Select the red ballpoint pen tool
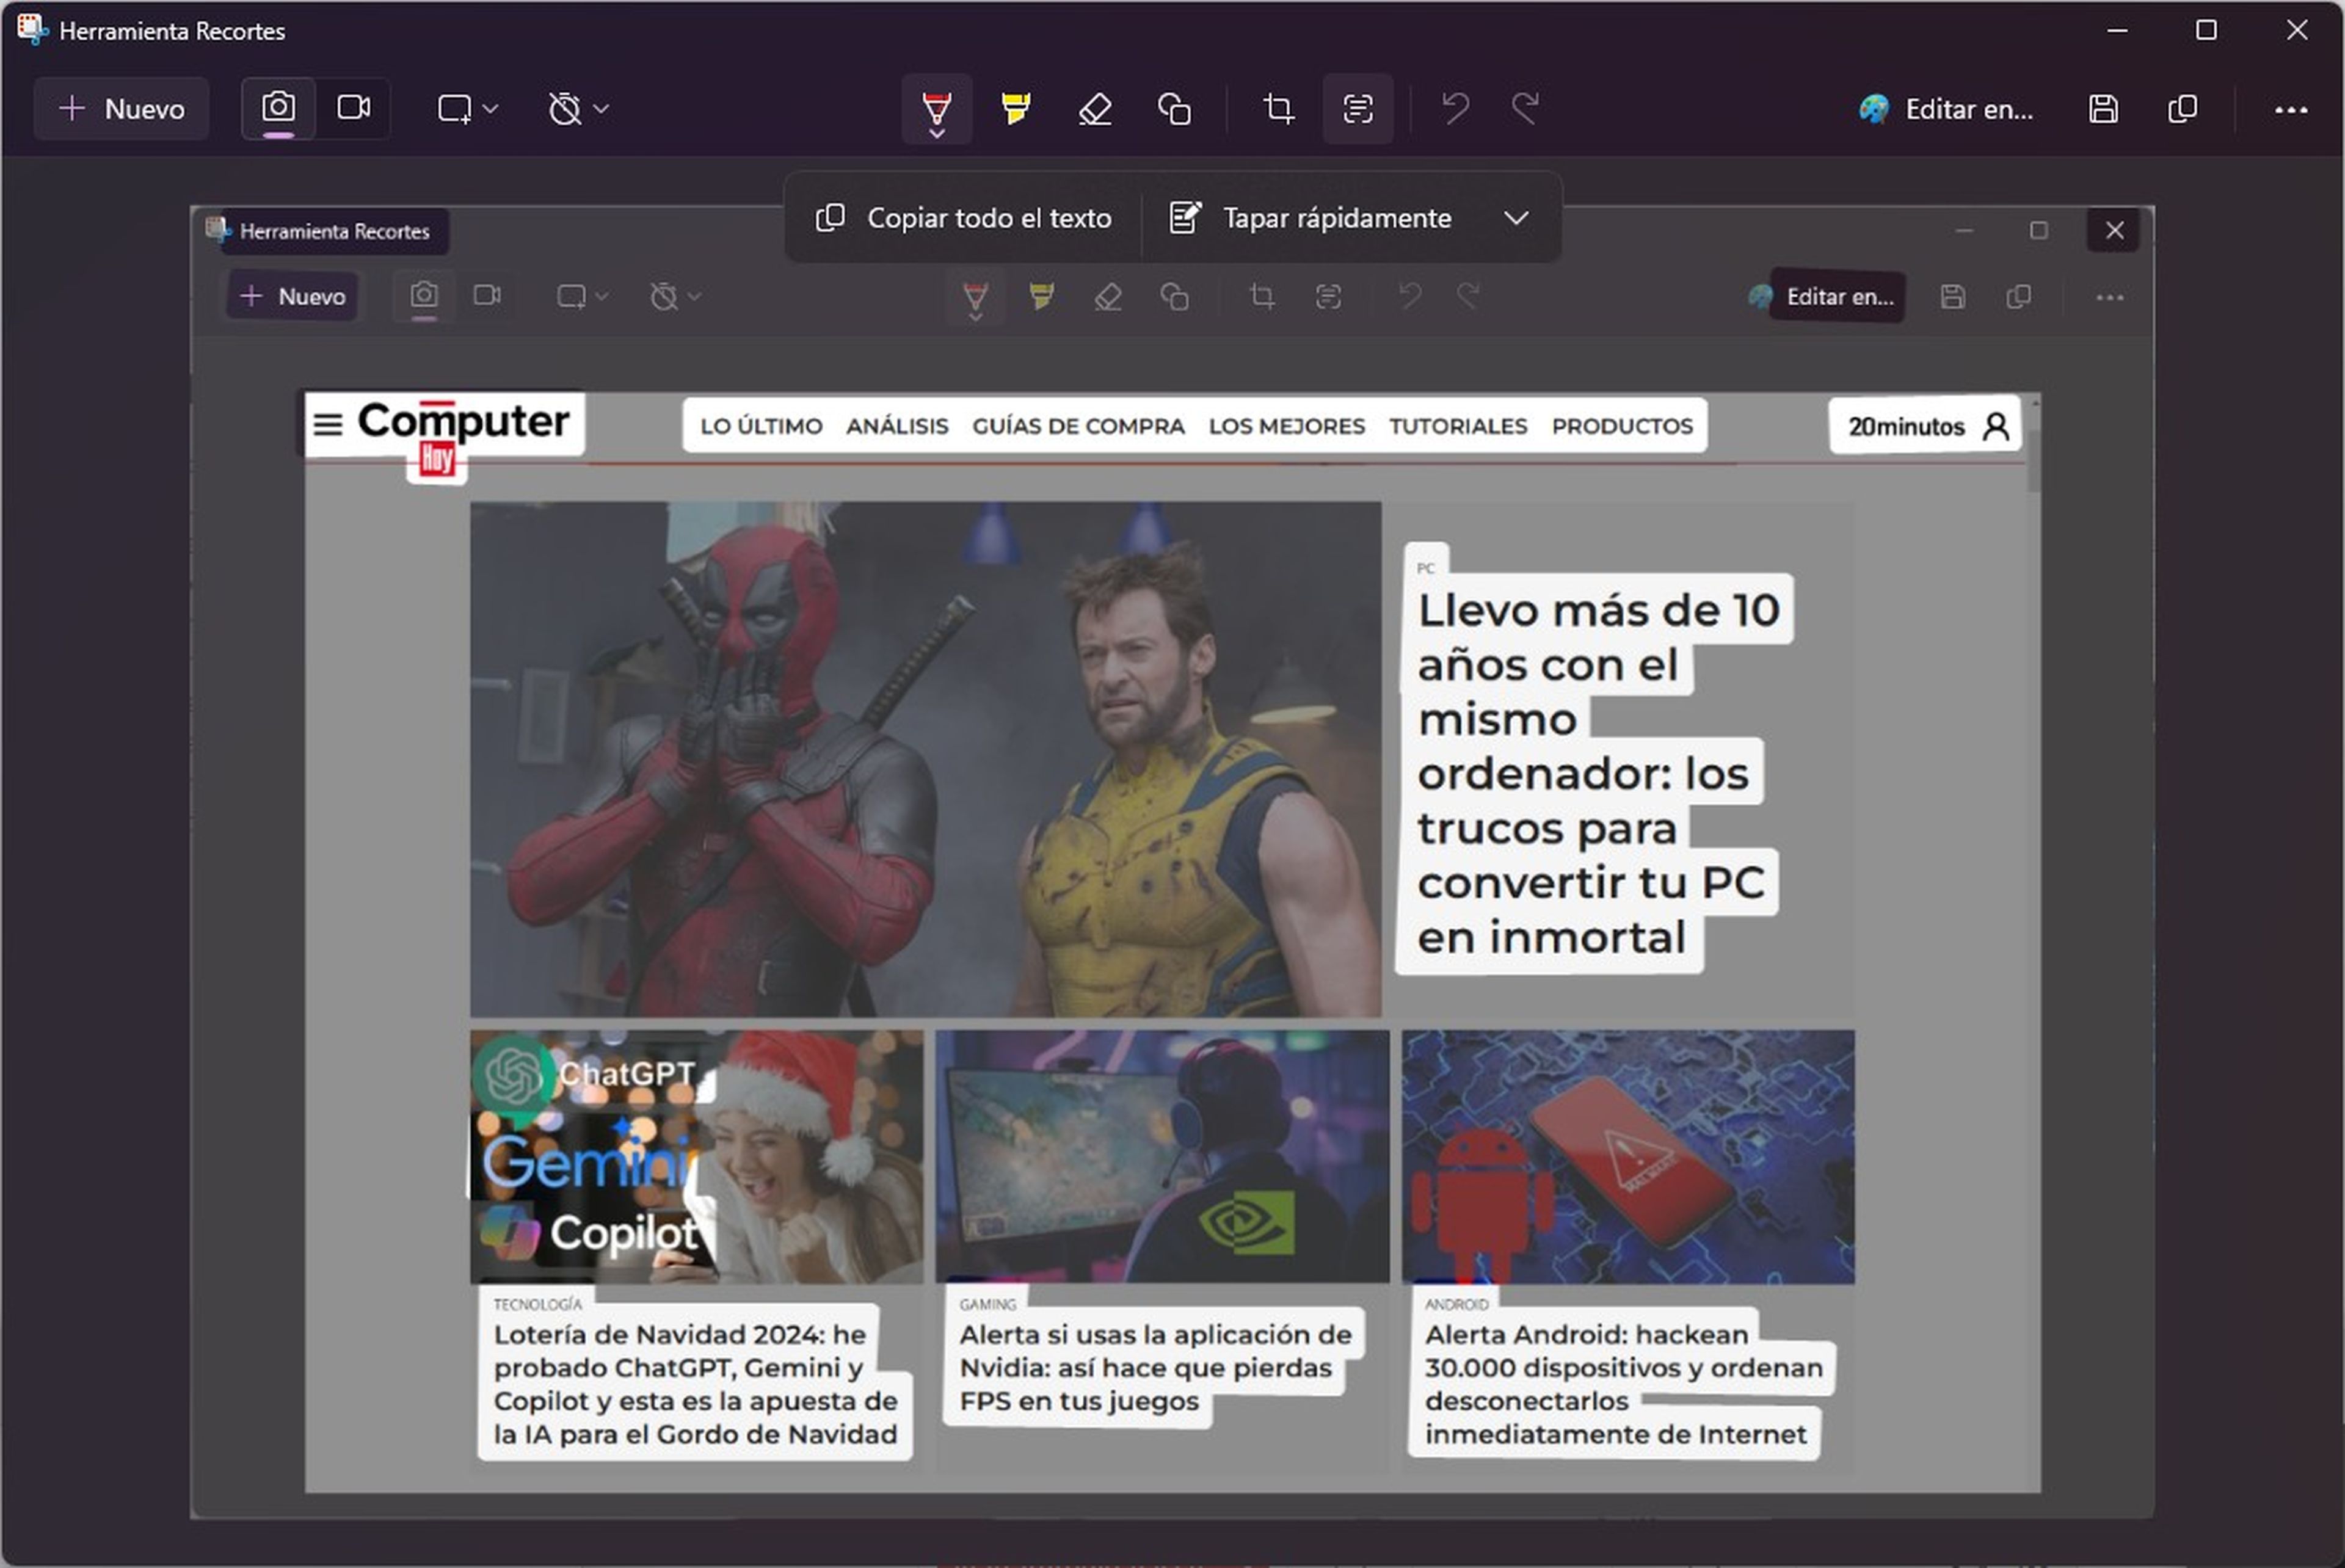Image resolution: width=2345 pixels, height=1568 pixels. click(x=936, y=108)
